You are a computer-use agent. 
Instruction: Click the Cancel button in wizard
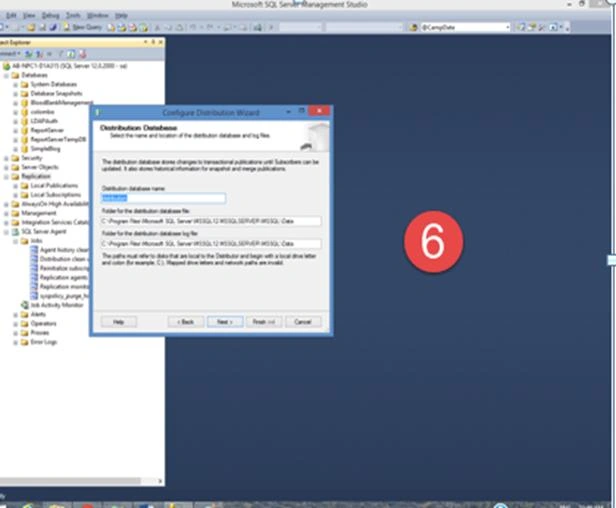(303, 322)
